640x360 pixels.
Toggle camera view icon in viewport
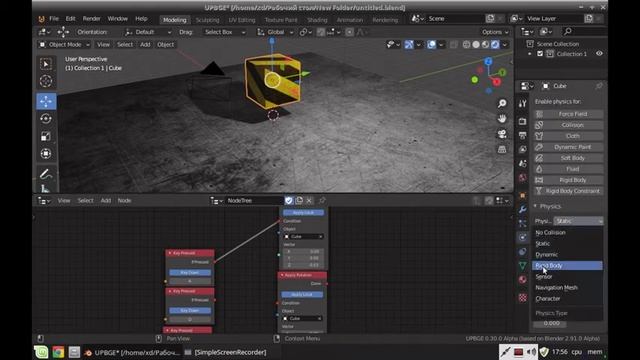pyautogui.click(x=502, y=134)
